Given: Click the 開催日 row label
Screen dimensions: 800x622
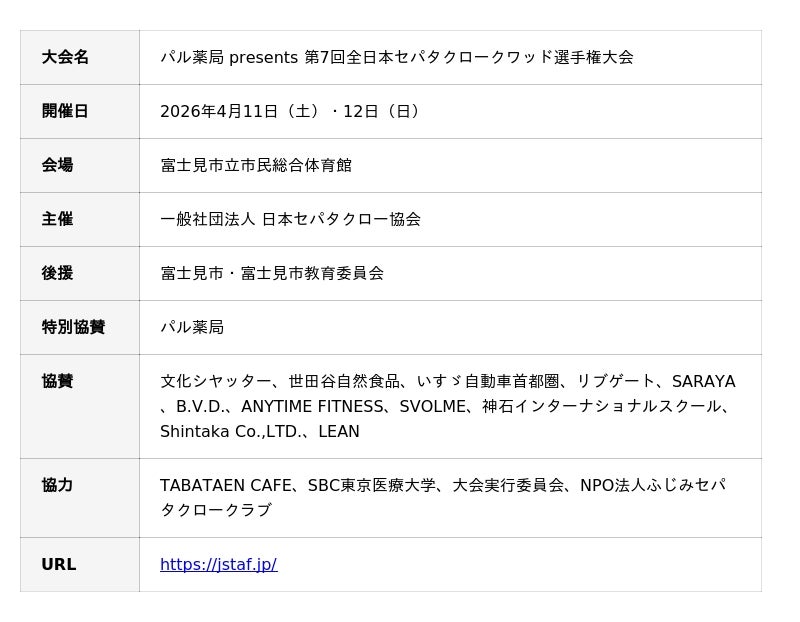Looking at the screenshot, I should 65,111.
